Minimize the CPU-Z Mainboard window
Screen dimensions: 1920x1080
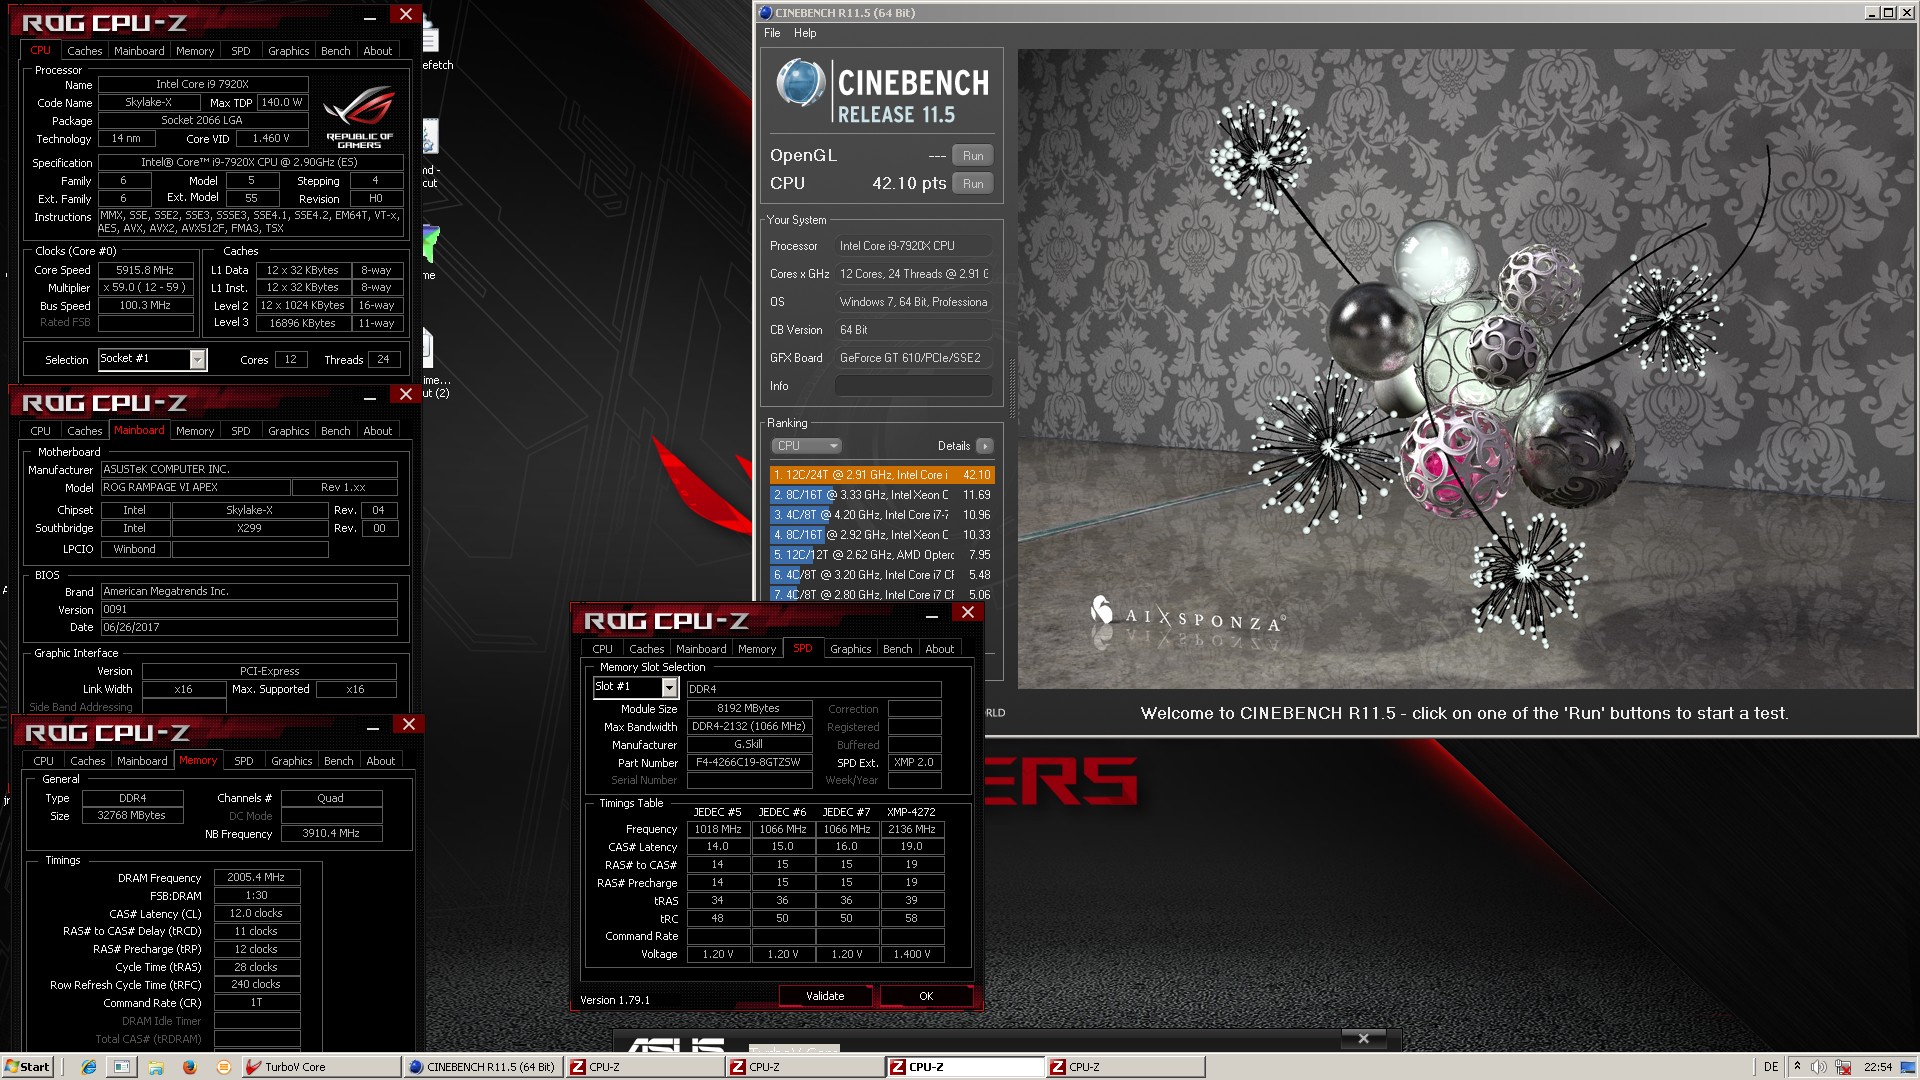pyautogui.click(x=370, y=397)
